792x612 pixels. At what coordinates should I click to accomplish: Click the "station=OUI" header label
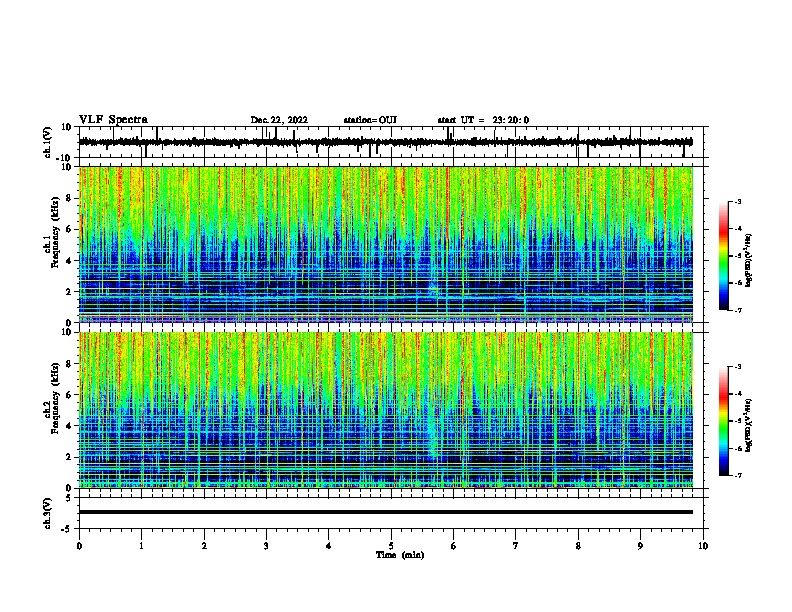pos(370,120)
